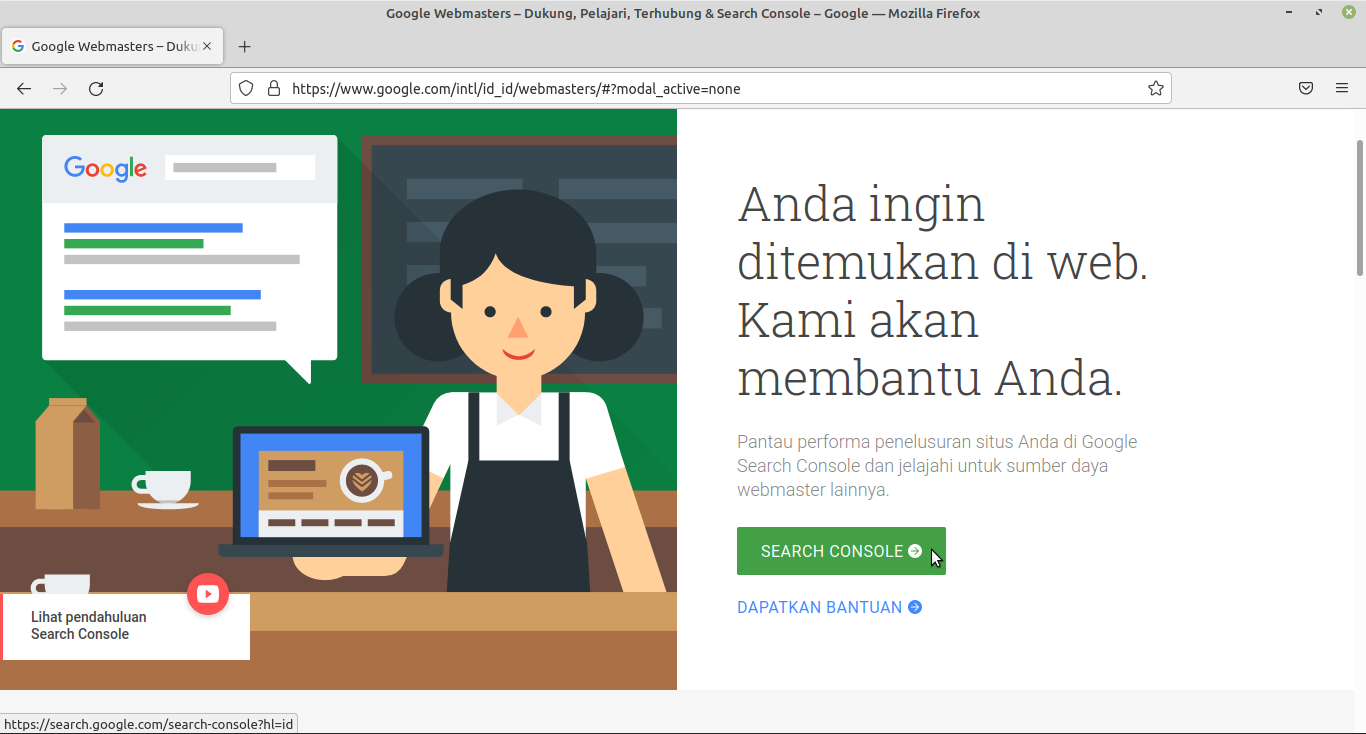Click heading 'Anda ingin ditemukan di web.'

pyautogui.click(x=942, y=233)
